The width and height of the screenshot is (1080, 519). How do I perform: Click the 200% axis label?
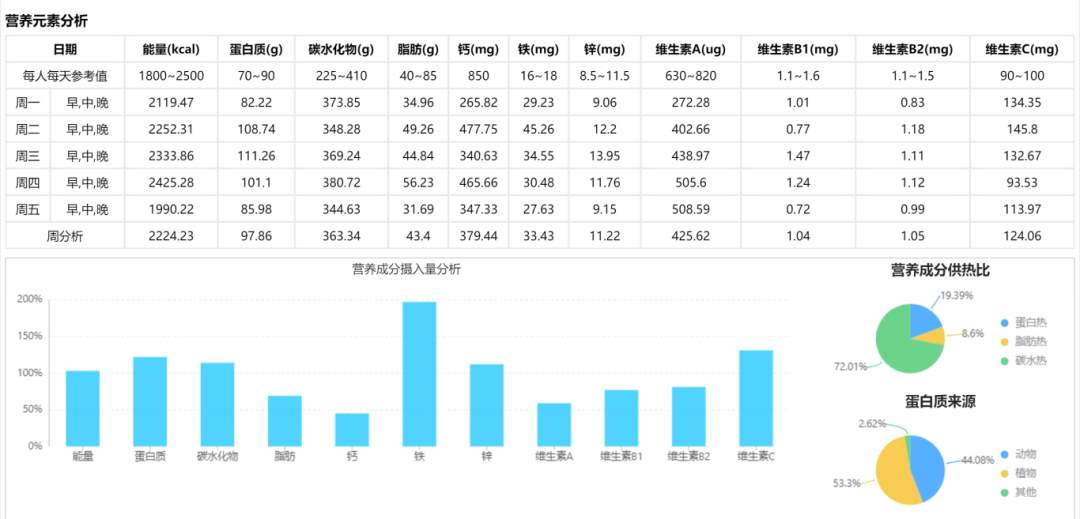click(x=31, y=299)
